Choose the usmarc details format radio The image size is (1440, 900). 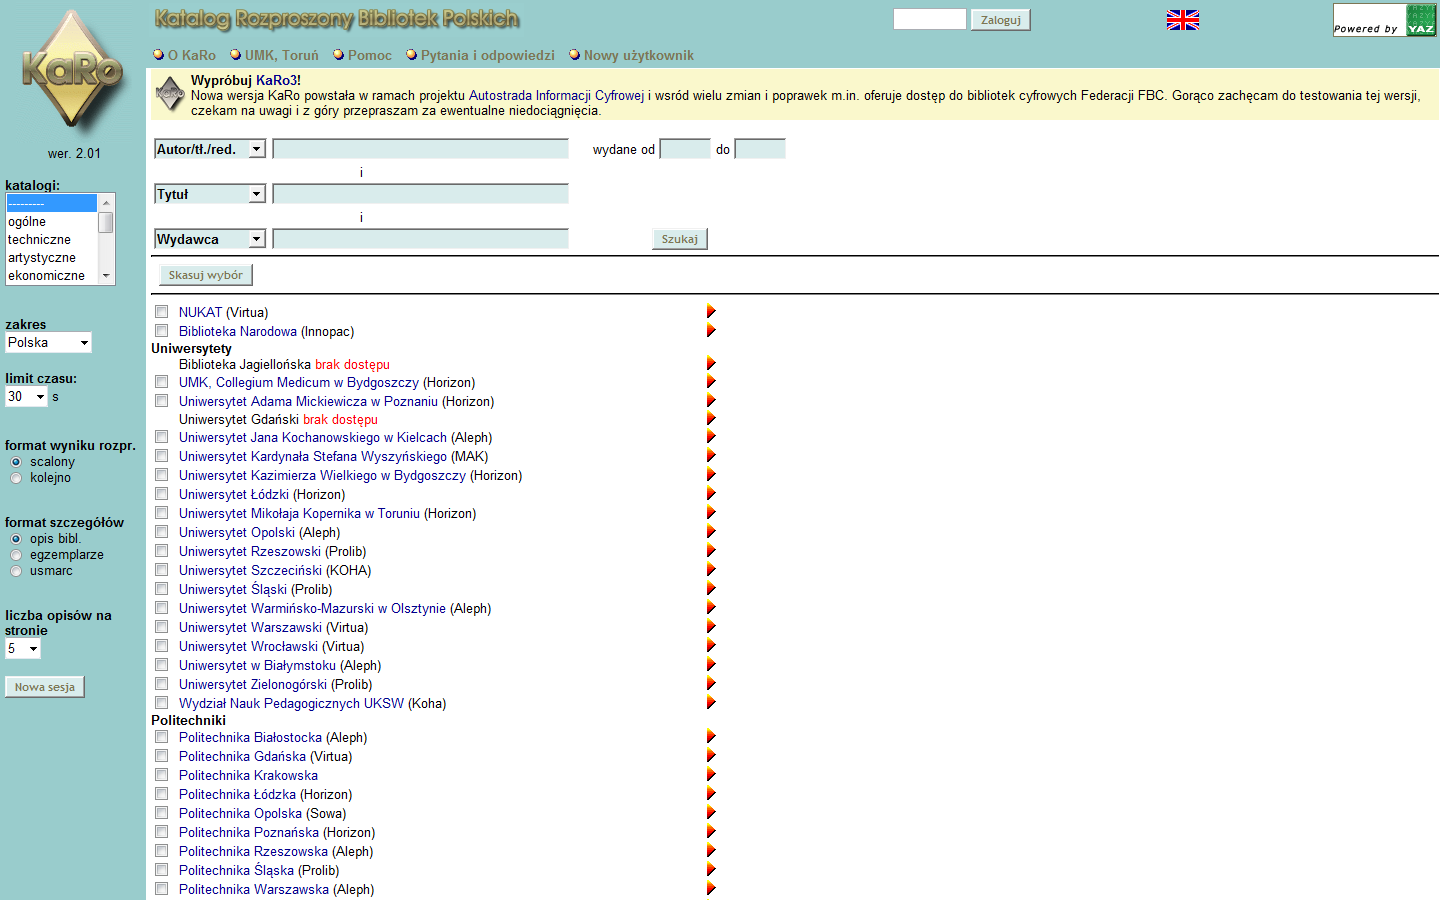[x=16, y=571]
